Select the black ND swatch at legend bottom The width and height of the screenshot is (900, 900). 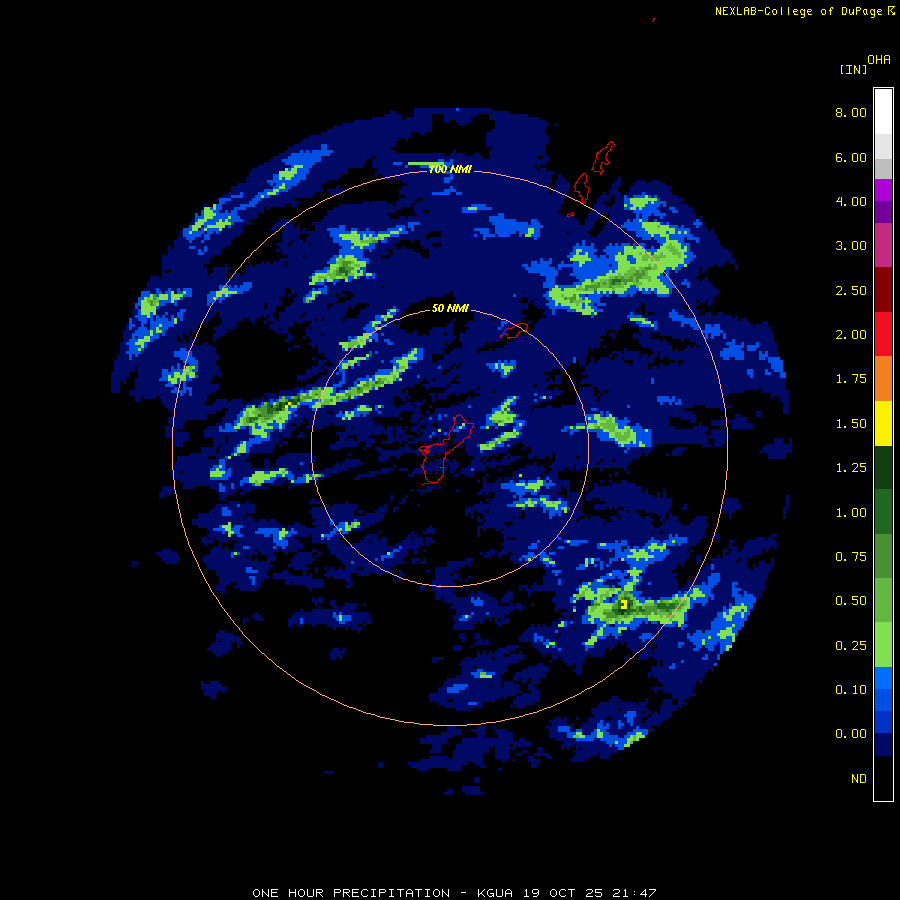click(x=883, y=778)
